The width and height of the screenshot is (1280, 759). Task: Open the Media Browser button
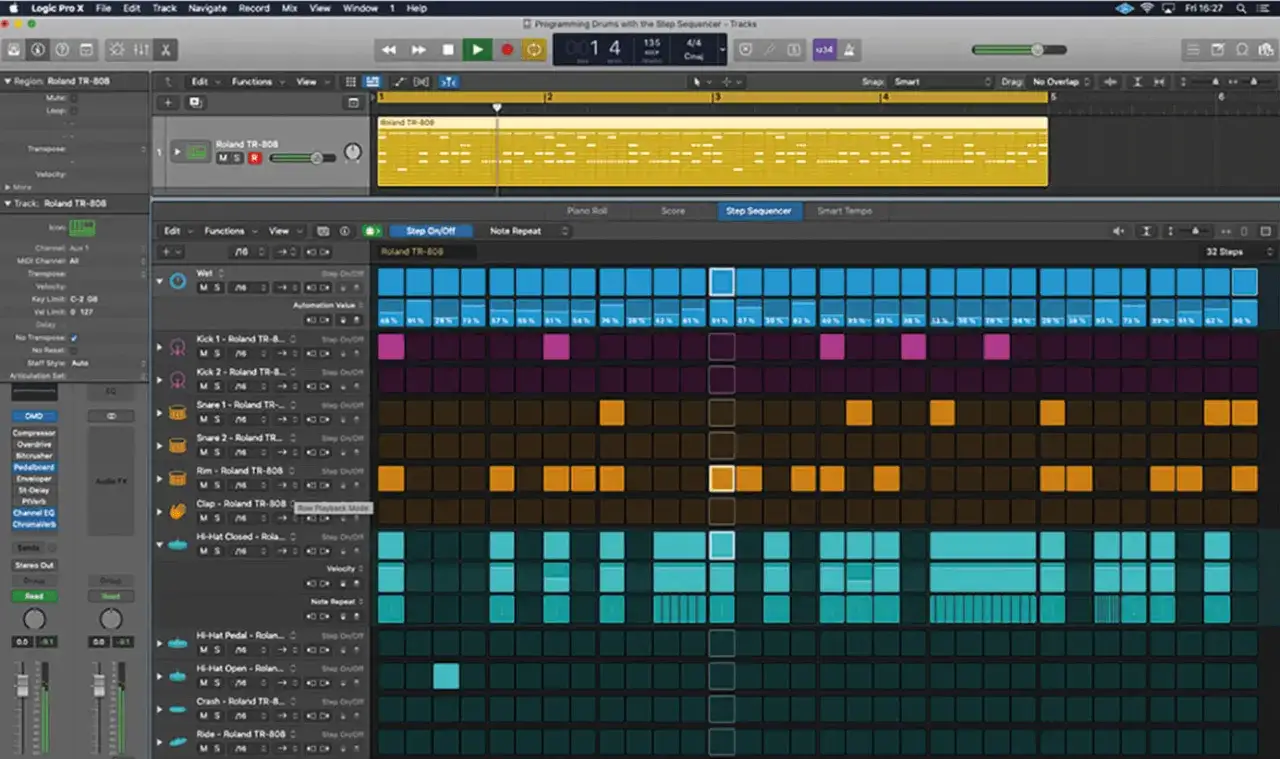1265,49
